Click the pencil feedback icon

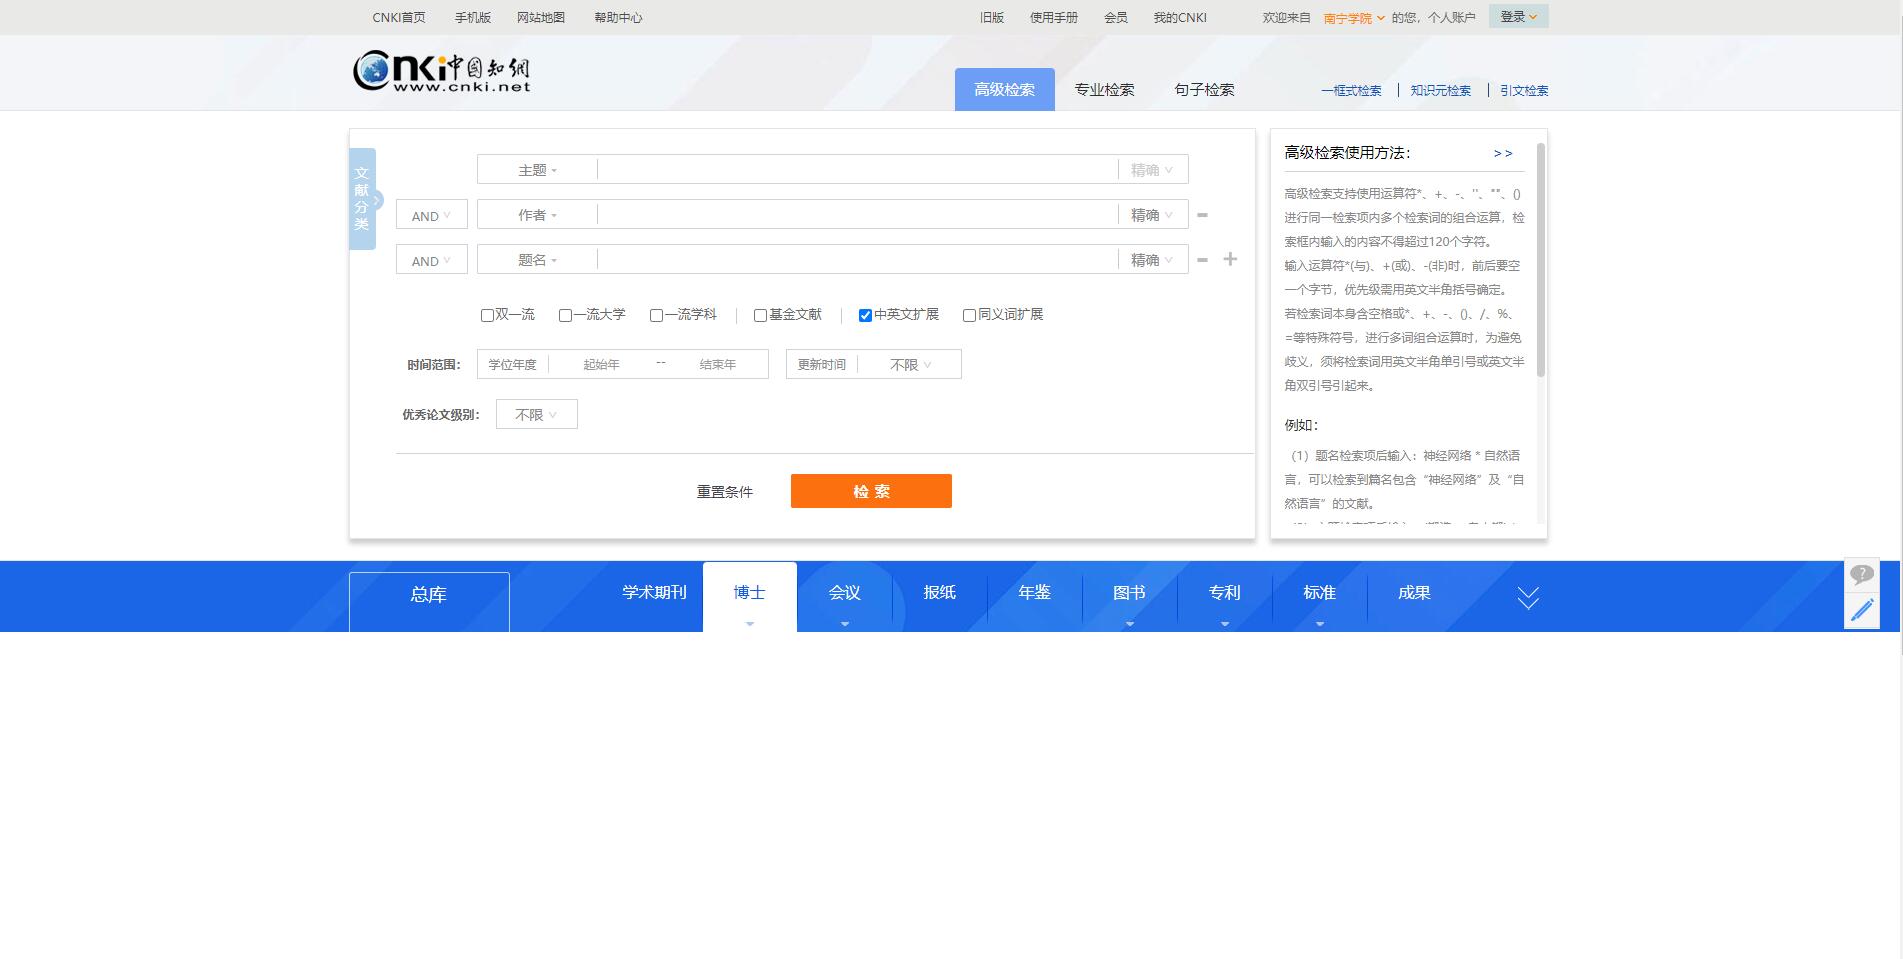1861,610
